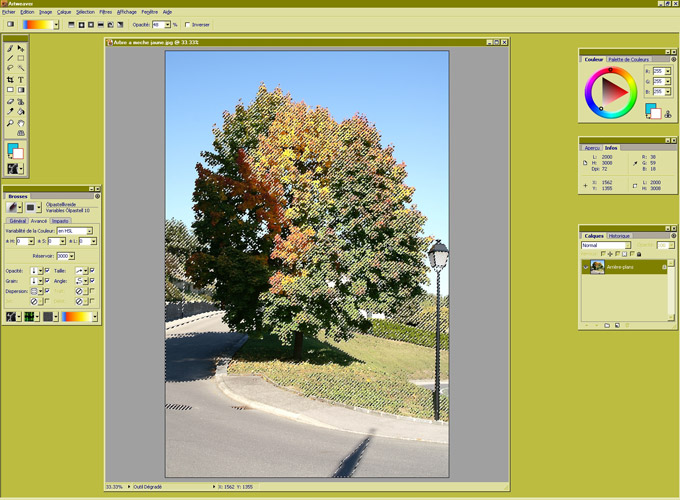The image size is (680, 500).
Task: Click the Eyedropper color picker tool
Action: click(11, 113)
